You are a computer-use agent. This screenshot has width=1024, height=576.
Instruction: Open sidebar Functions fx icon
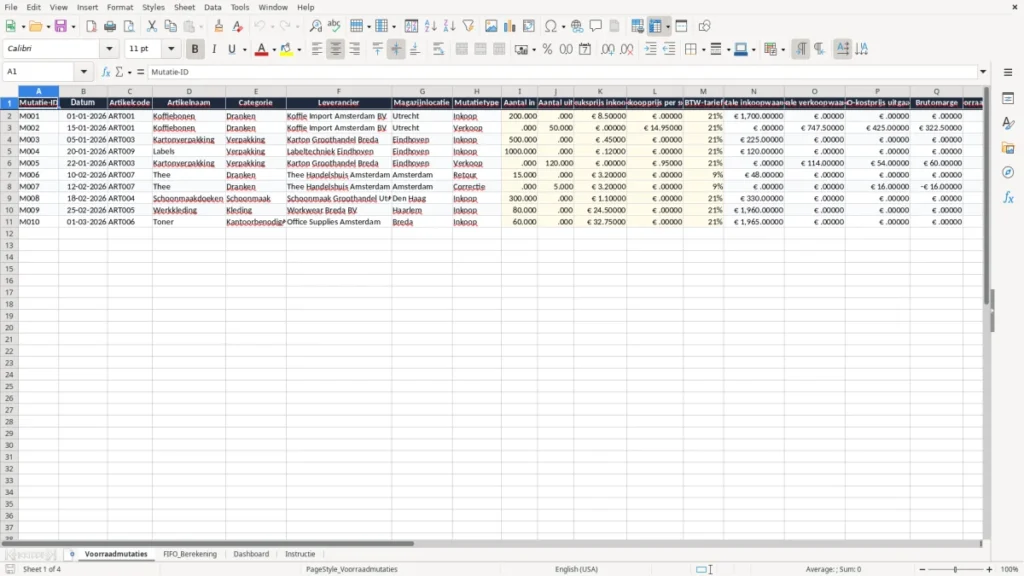click(1008, 197)
